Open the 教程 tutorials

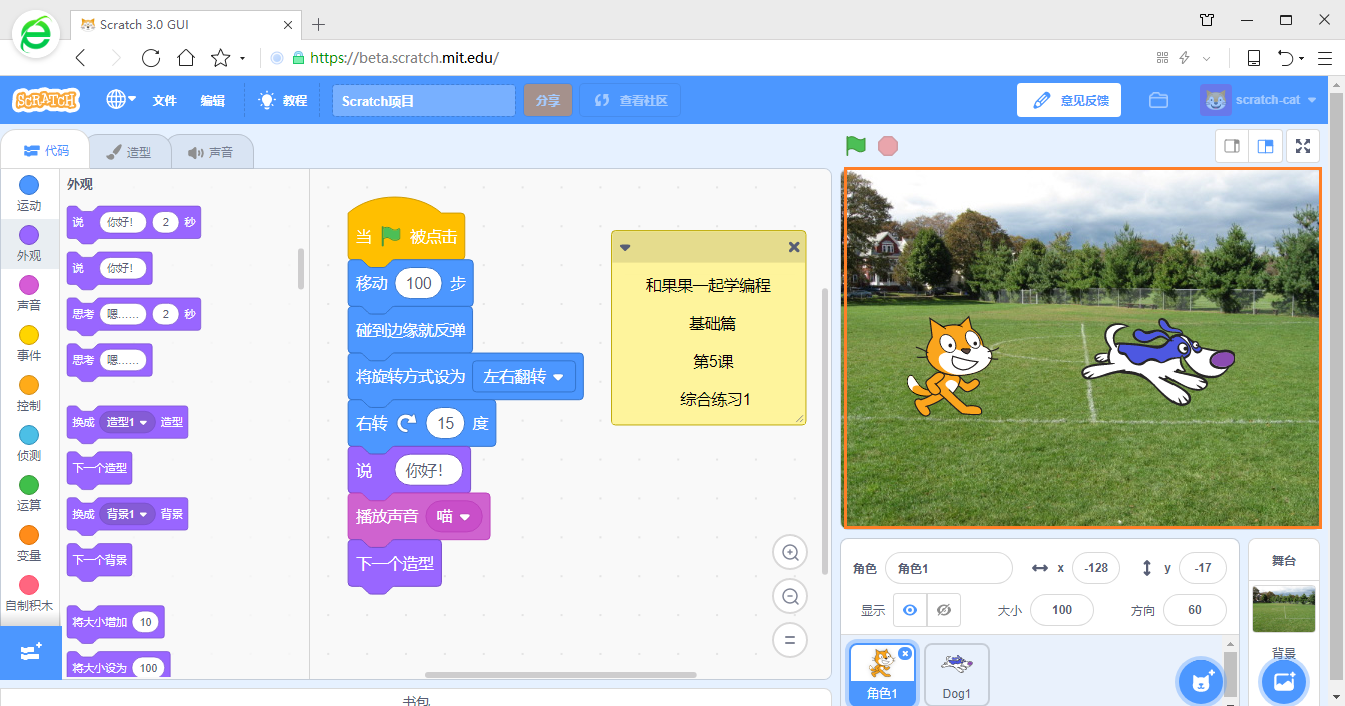click(x=282, y=101)
